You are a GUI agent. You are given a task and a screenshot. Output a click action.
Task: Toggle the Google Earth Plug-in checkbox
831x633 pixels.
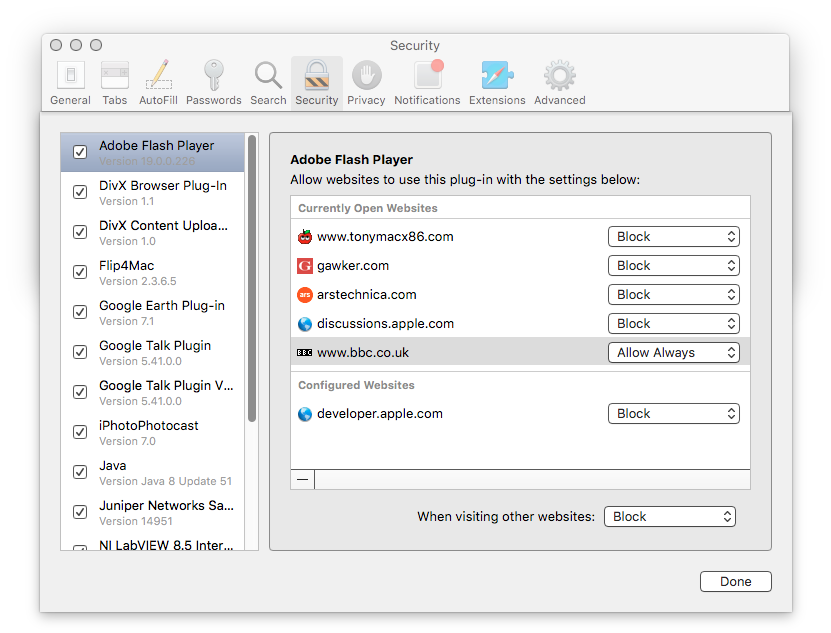coord(80,312)
